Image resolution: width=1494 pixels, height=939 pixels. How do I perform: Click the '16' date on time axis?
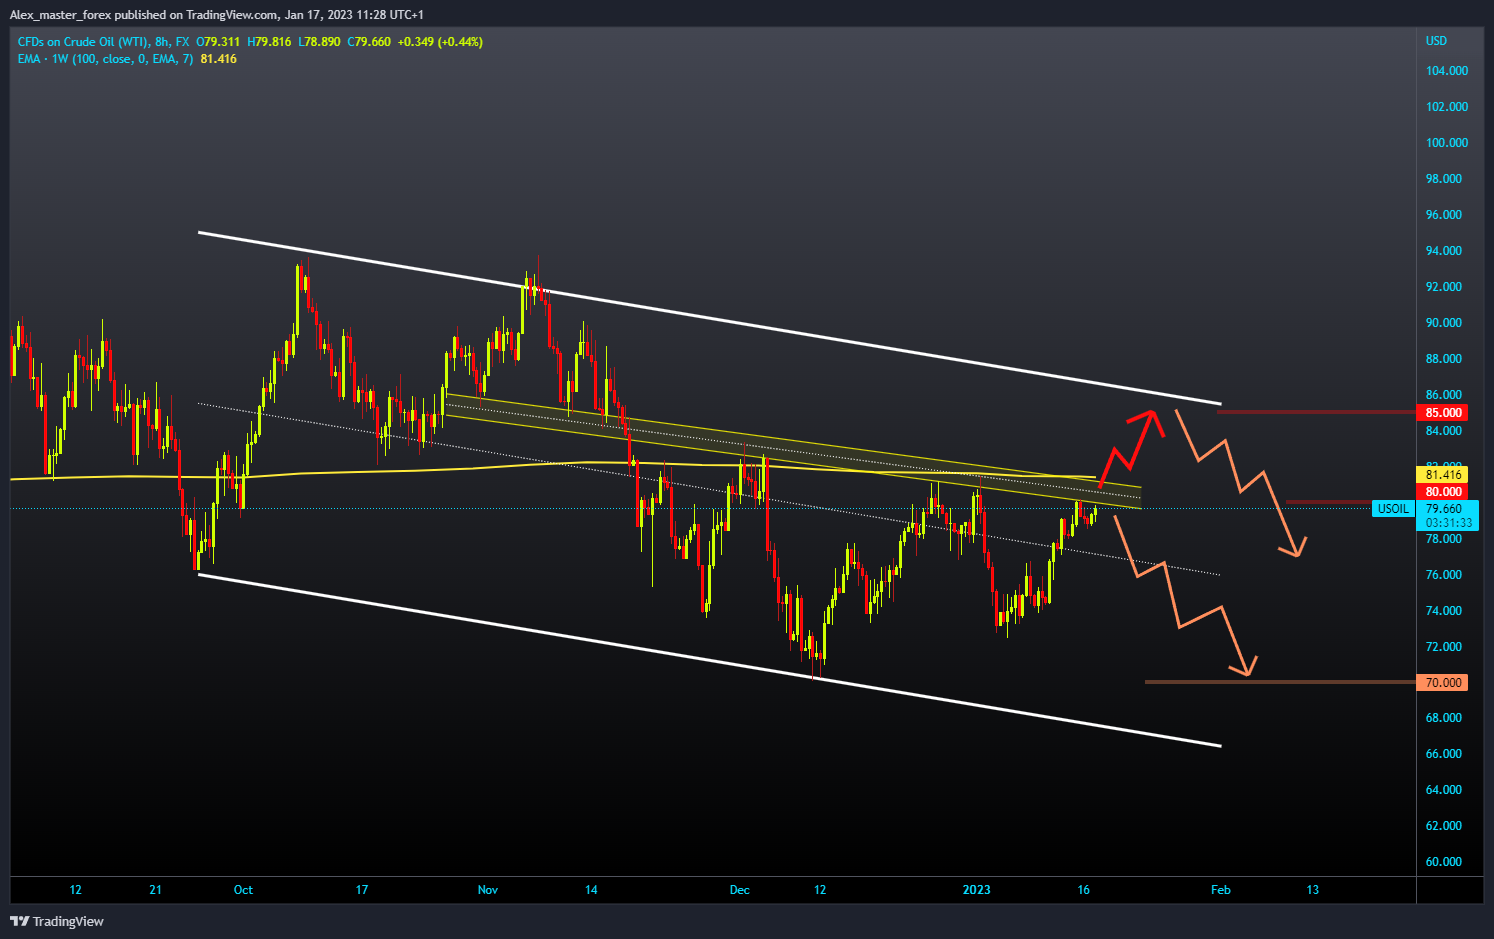tap(1084, 890)
